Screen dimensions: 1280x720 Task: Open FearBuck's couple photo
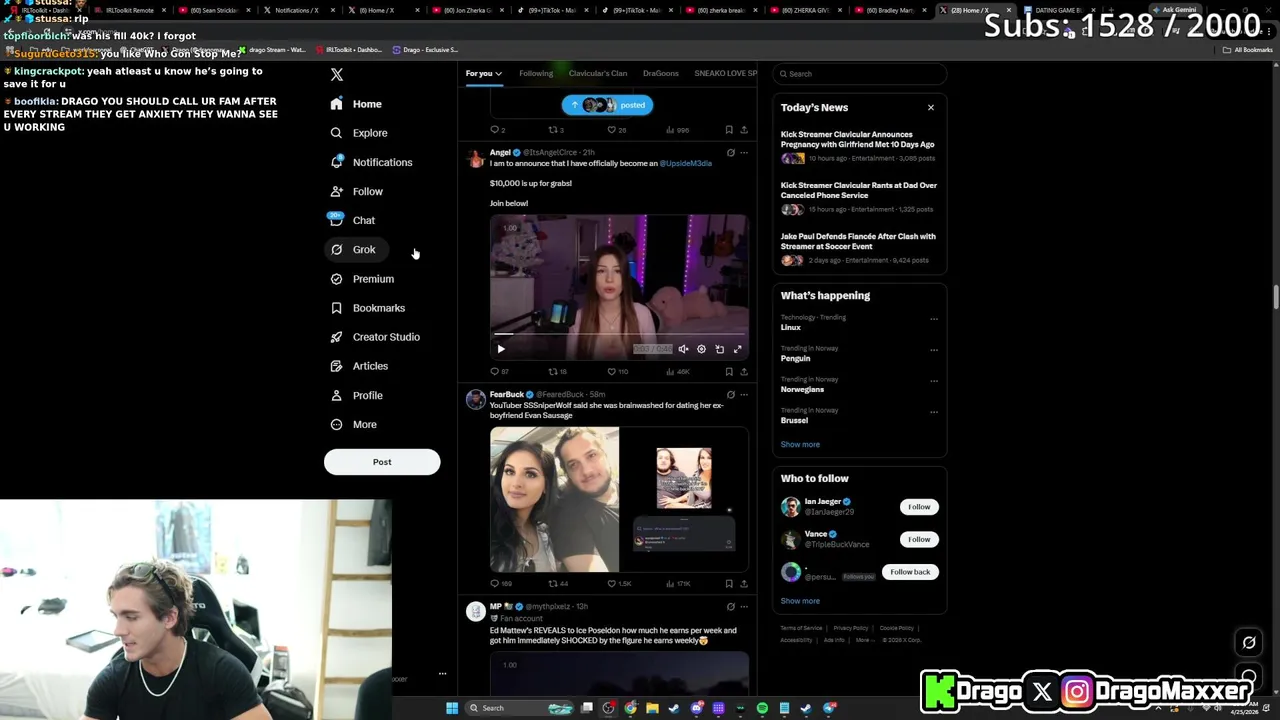coord(554,499)
